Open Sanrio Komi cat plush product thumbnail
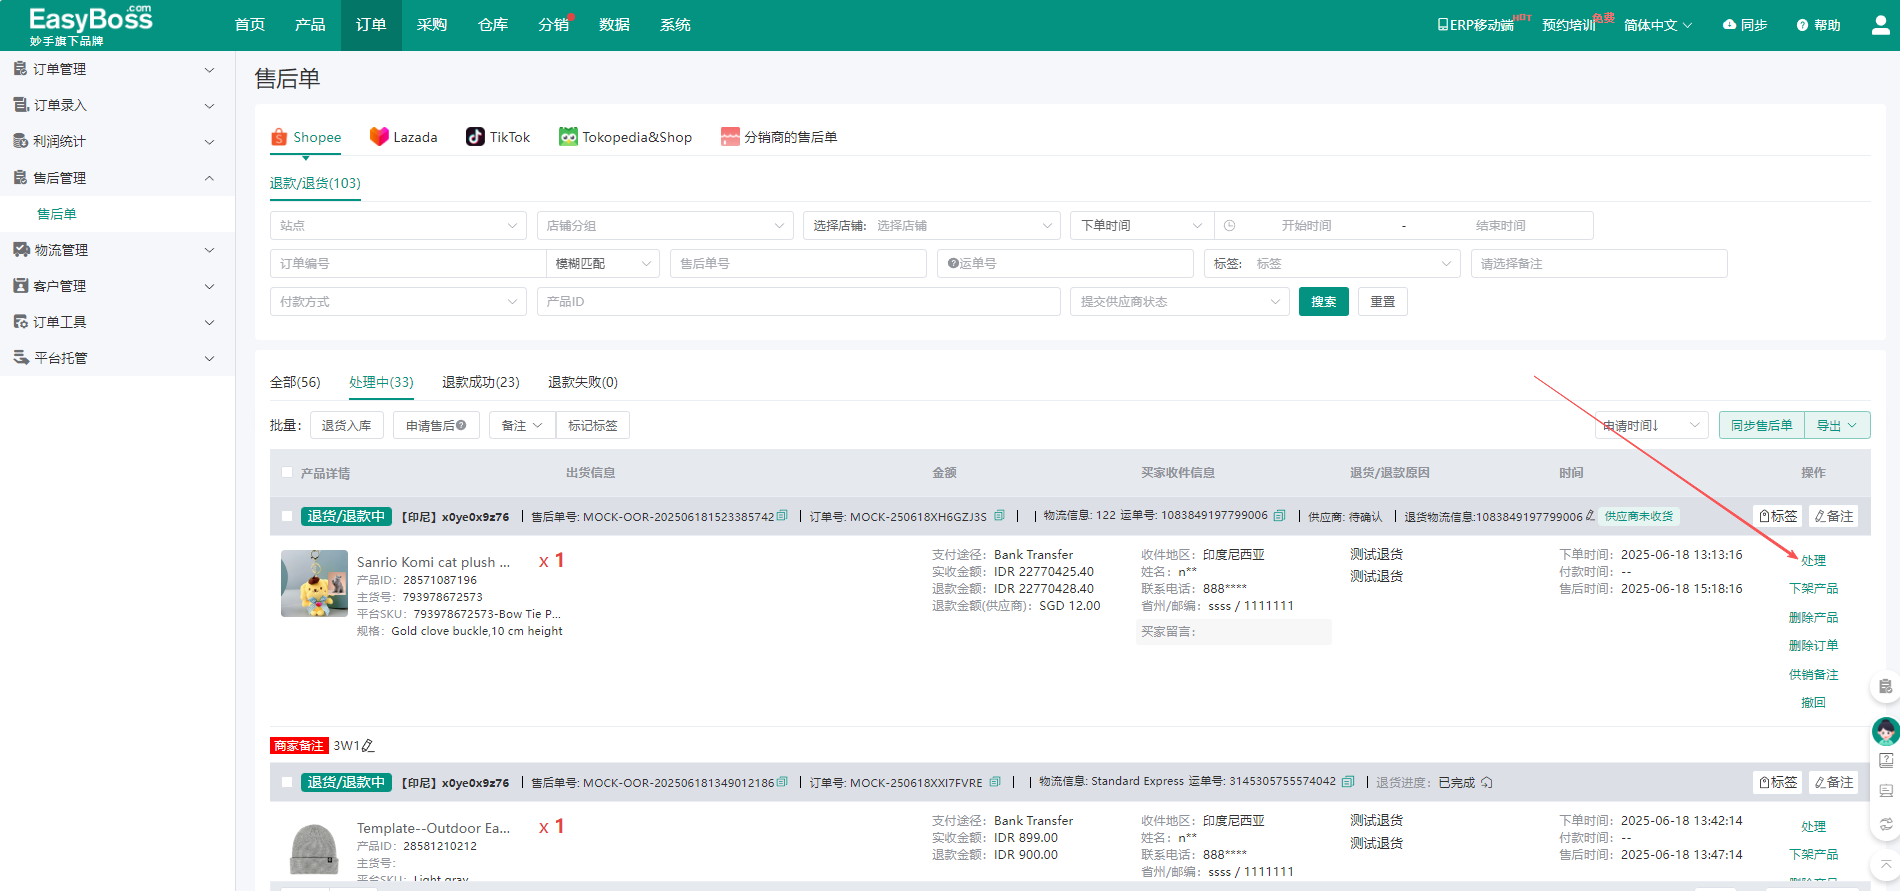 (314, 583)
